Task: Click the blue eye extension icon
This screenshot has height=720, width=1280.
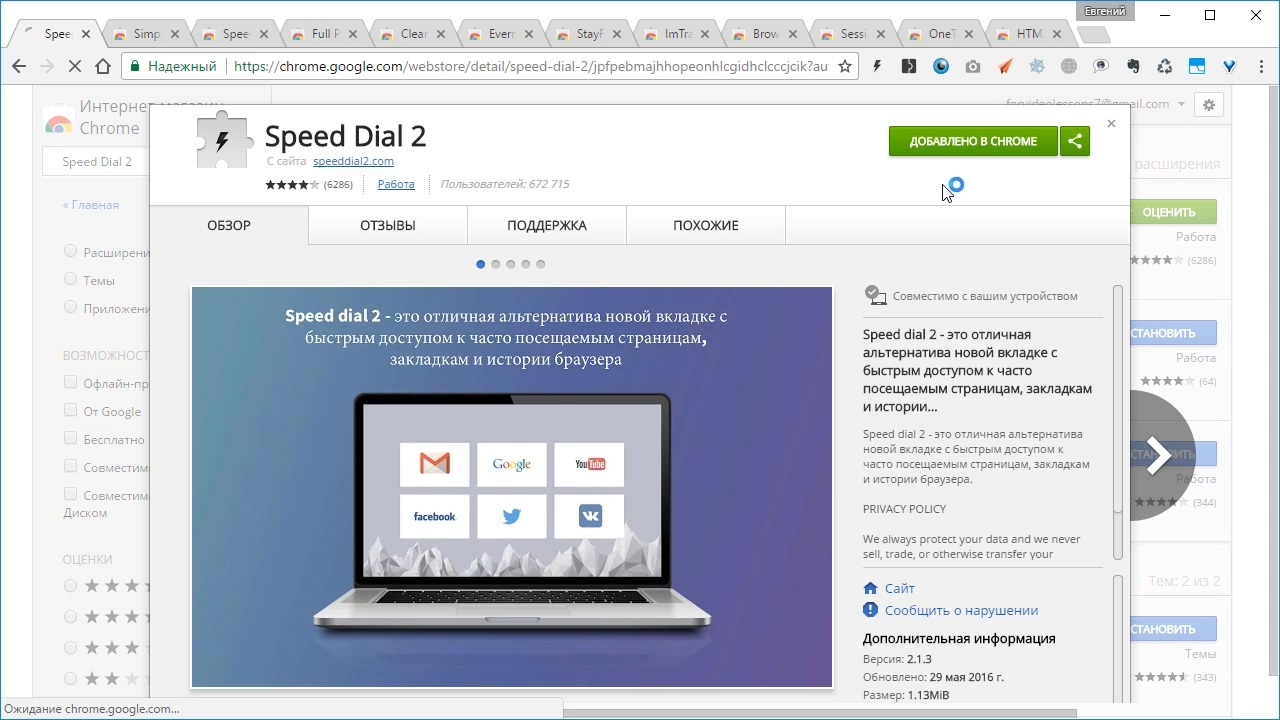Action: pos(941,67)
